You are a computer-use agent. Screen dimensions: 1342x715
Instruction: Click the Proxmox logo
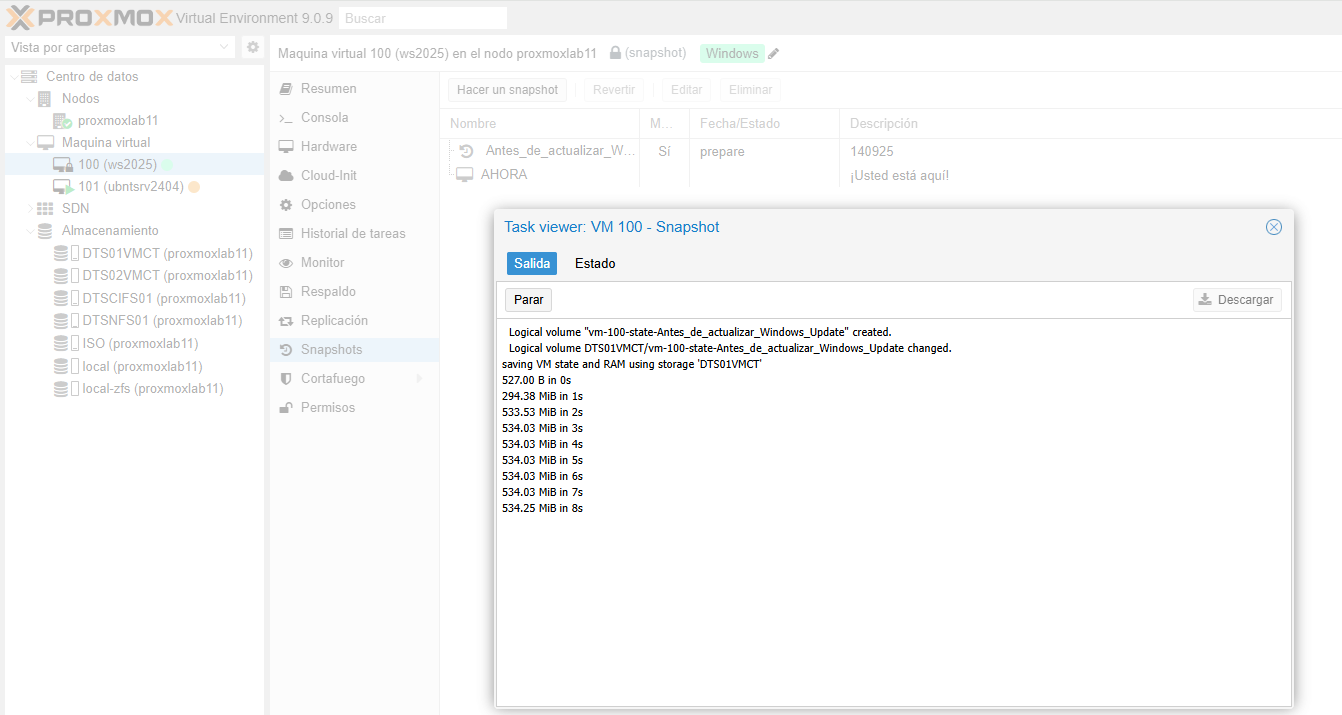click(x=88, y=17)
